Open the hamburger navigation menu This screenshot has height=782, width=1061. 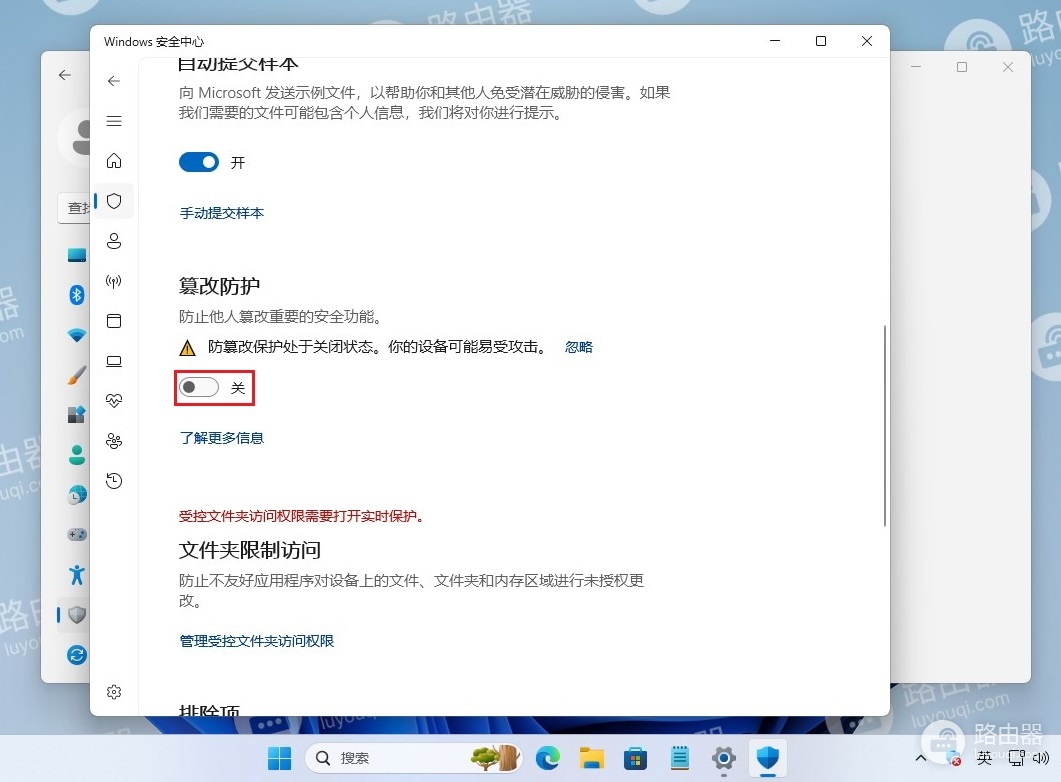point(114,121)
